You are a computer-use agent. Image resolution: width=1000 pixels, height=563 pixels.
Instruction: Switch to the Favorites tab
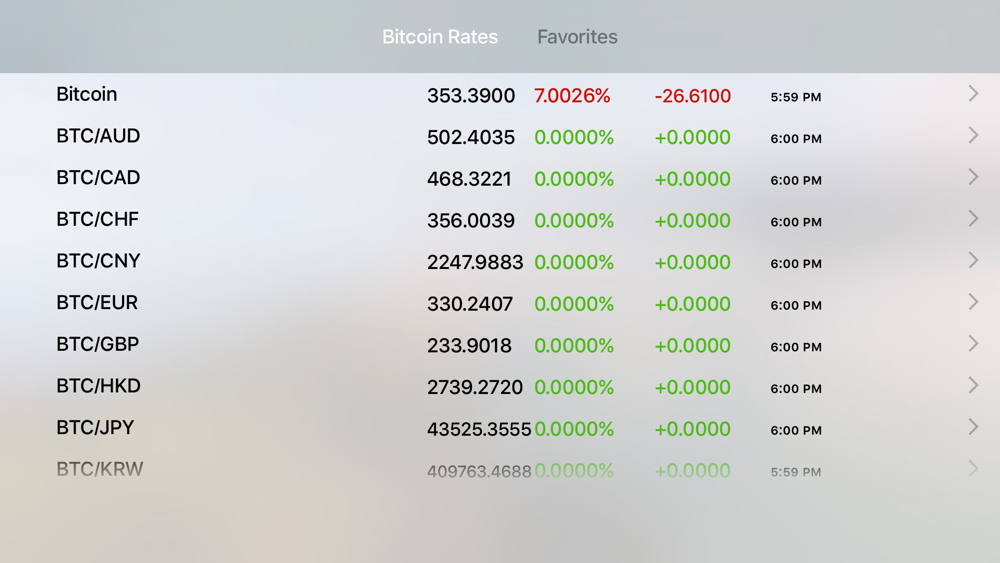pos(577,37)
